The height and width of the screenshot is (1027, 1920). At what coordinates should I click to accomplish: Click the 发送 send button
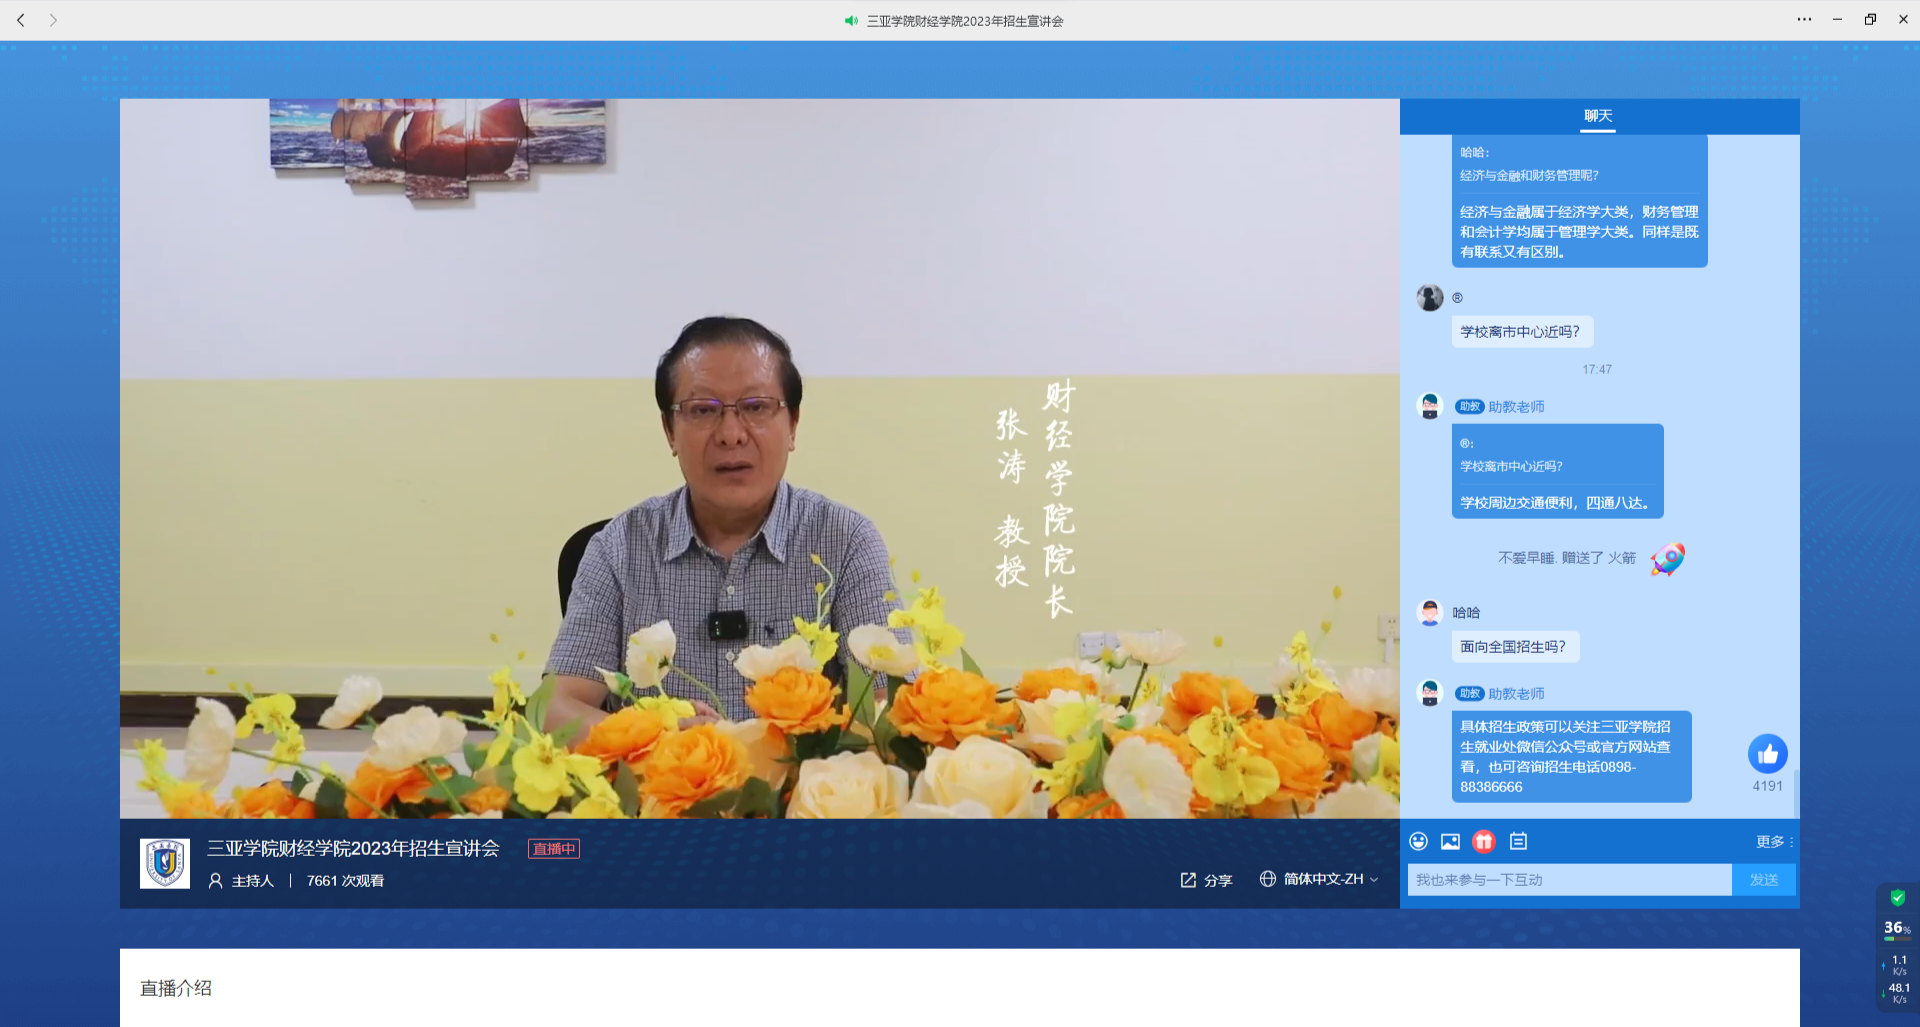point(1764,880)
